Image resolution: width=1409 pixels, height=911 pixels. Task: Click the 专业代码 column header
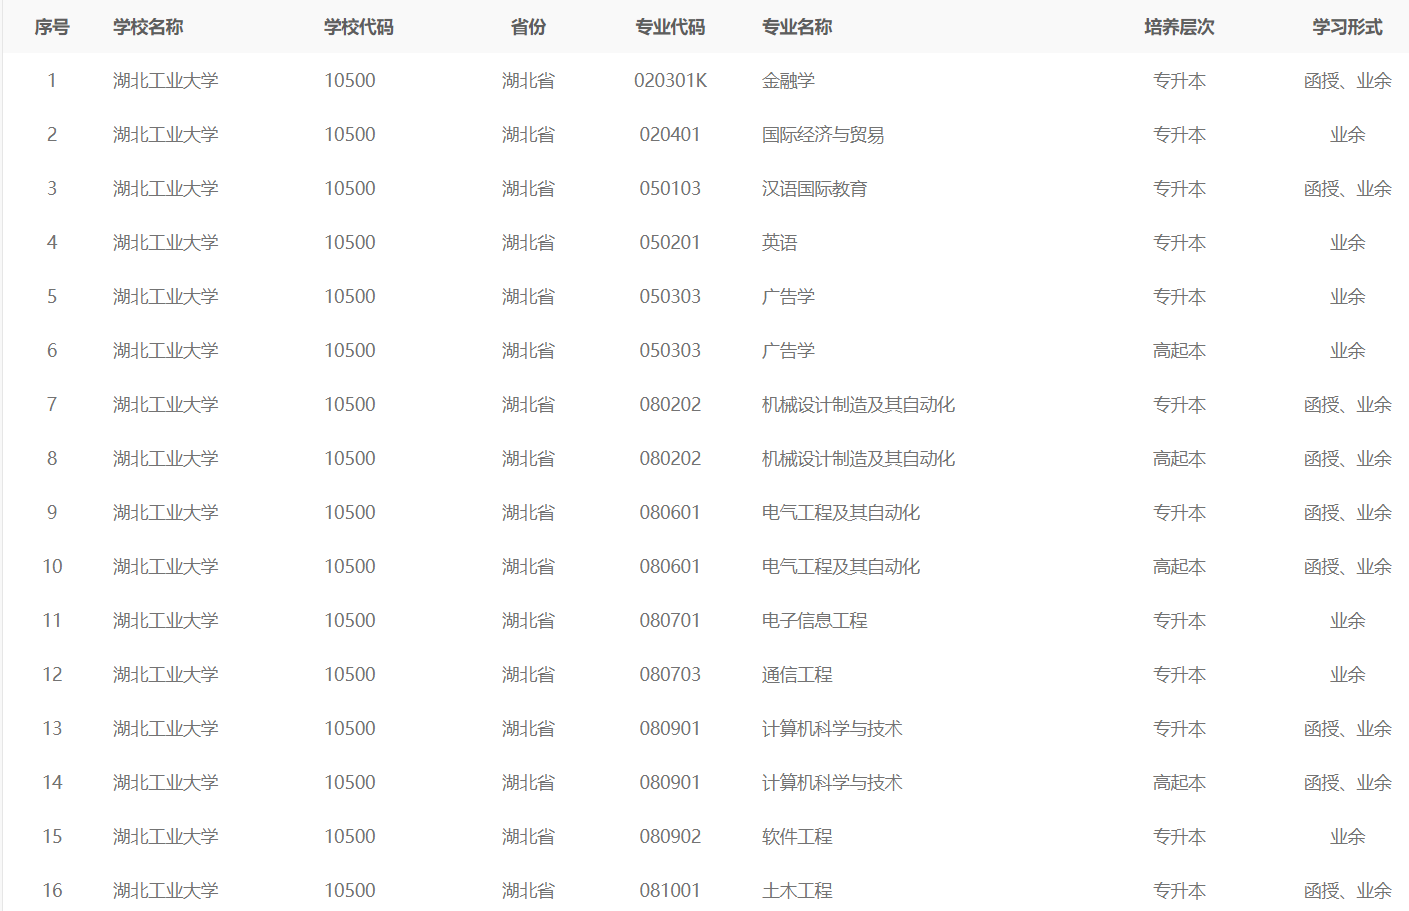[670, 27]
